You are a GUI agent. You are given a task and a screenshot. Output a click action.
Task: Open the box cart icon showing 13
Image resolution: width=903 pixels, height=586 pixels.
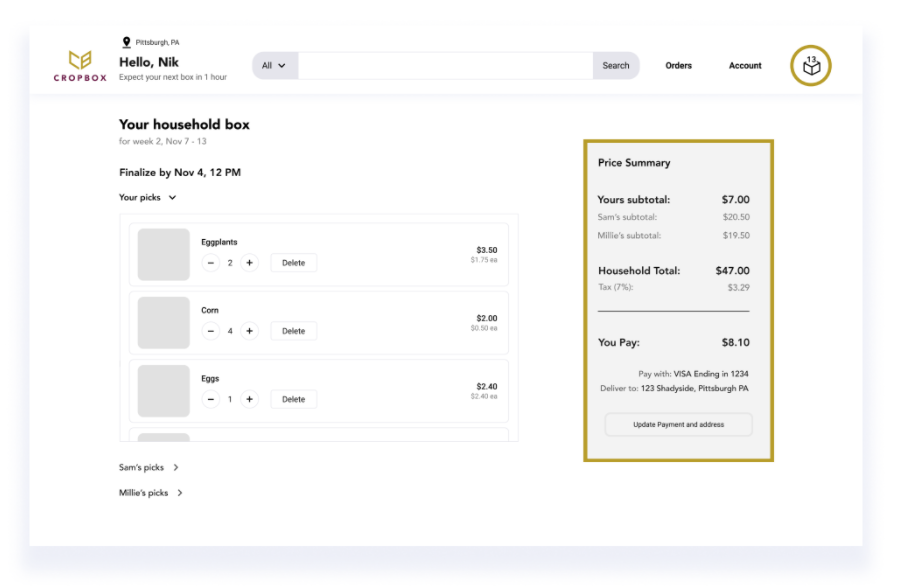(810, 66)
